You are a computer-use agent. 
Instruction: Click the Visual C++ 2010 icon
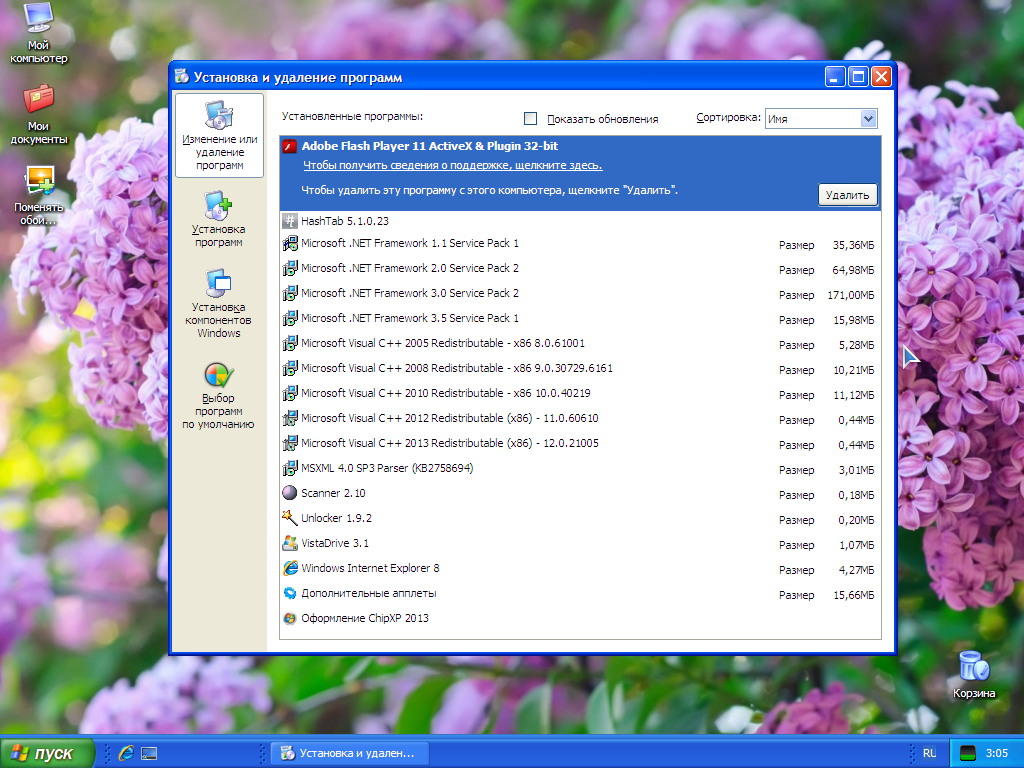(289, 393)
